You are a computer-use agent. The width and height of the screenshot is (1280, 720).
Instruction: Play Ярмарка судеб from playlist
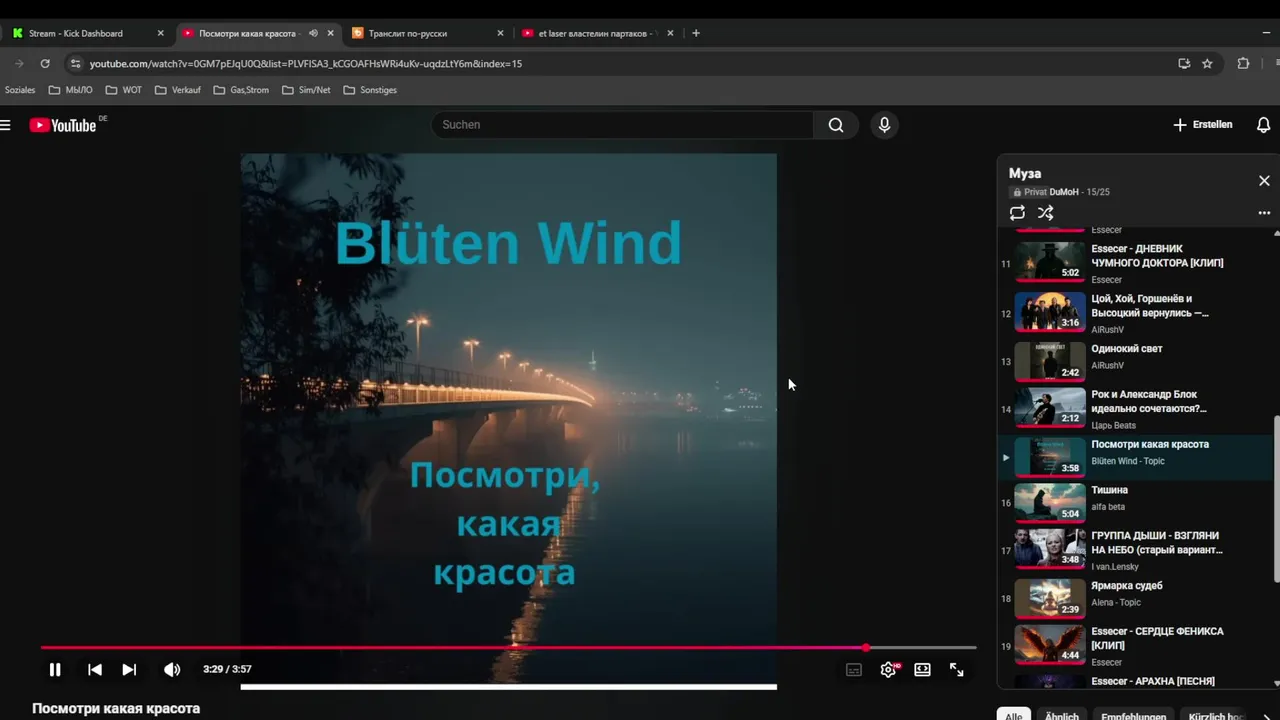pos(1135,598)
